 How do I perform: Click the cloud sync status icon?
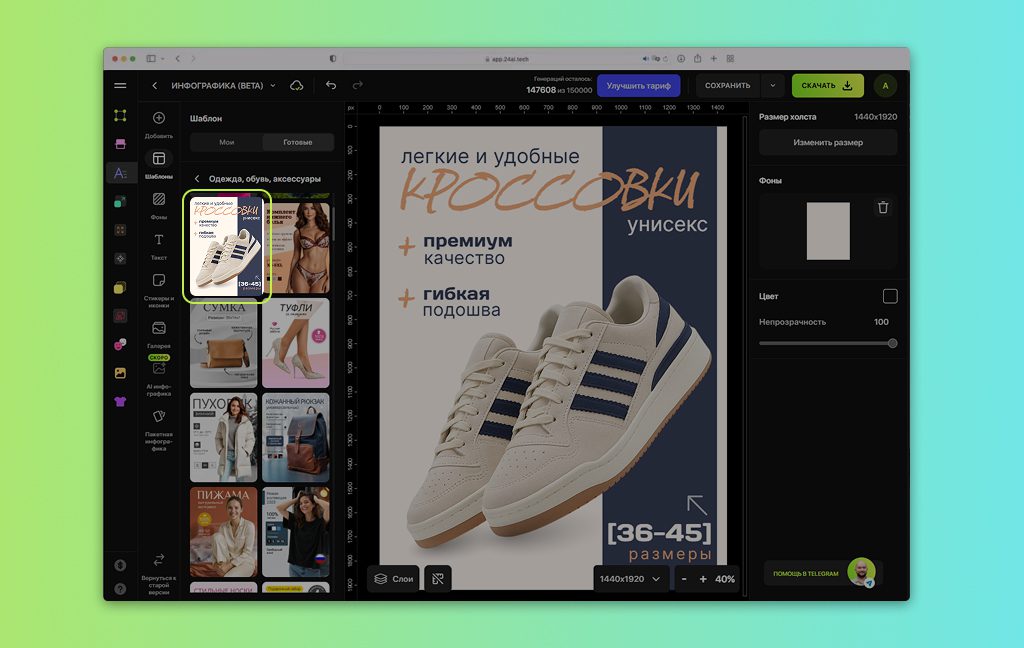[x=296, y=86]
